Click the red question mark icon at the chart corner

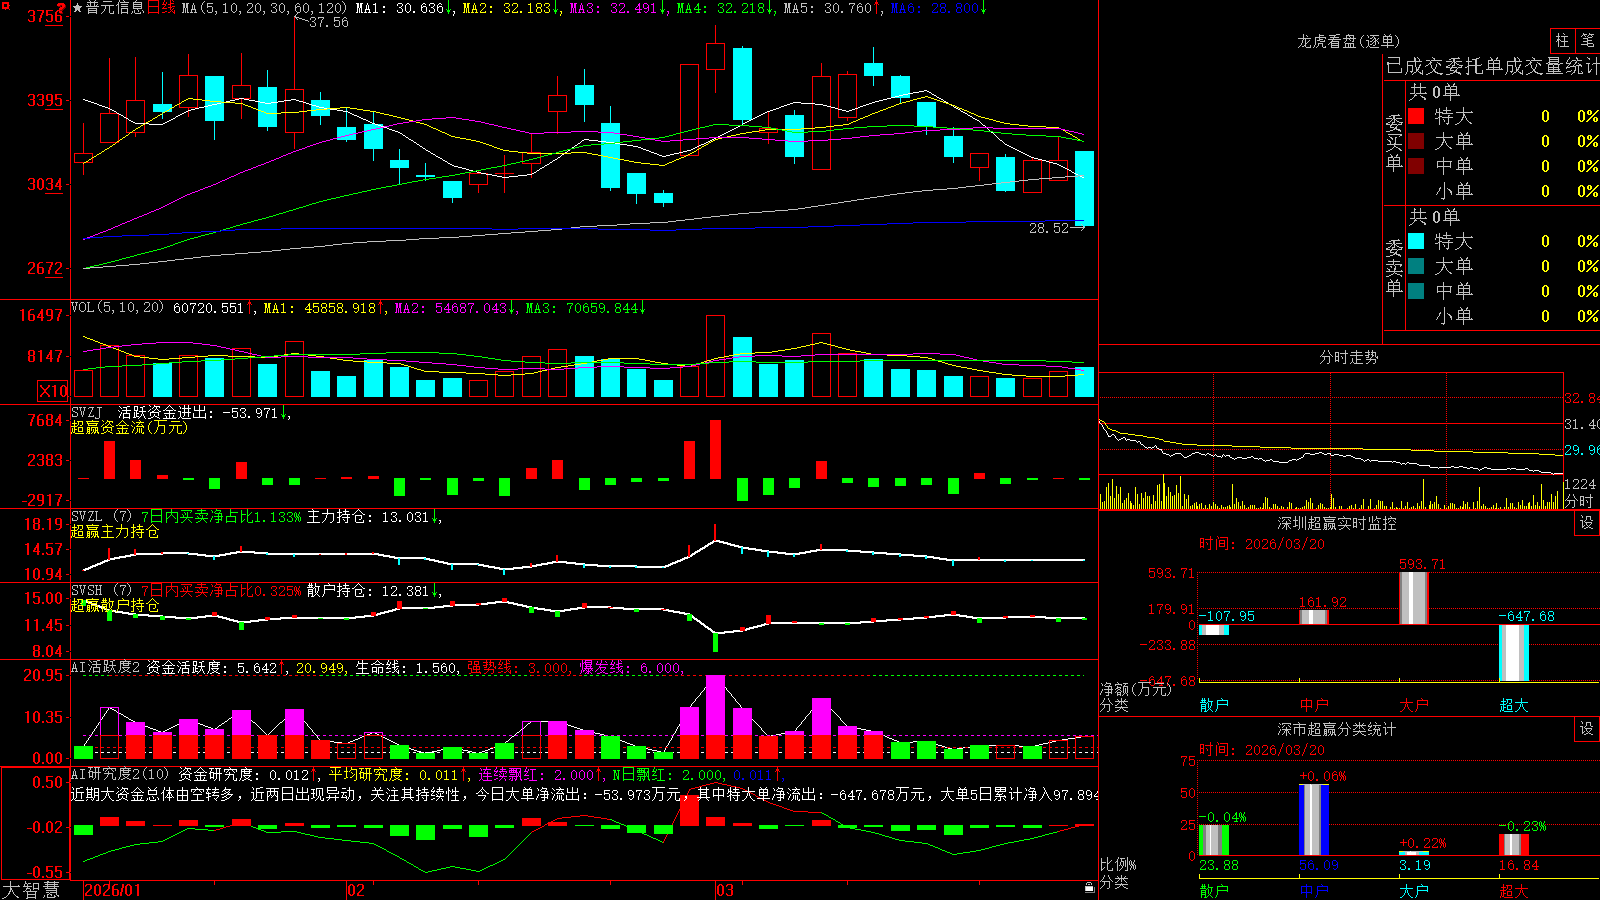coord(62,7)
